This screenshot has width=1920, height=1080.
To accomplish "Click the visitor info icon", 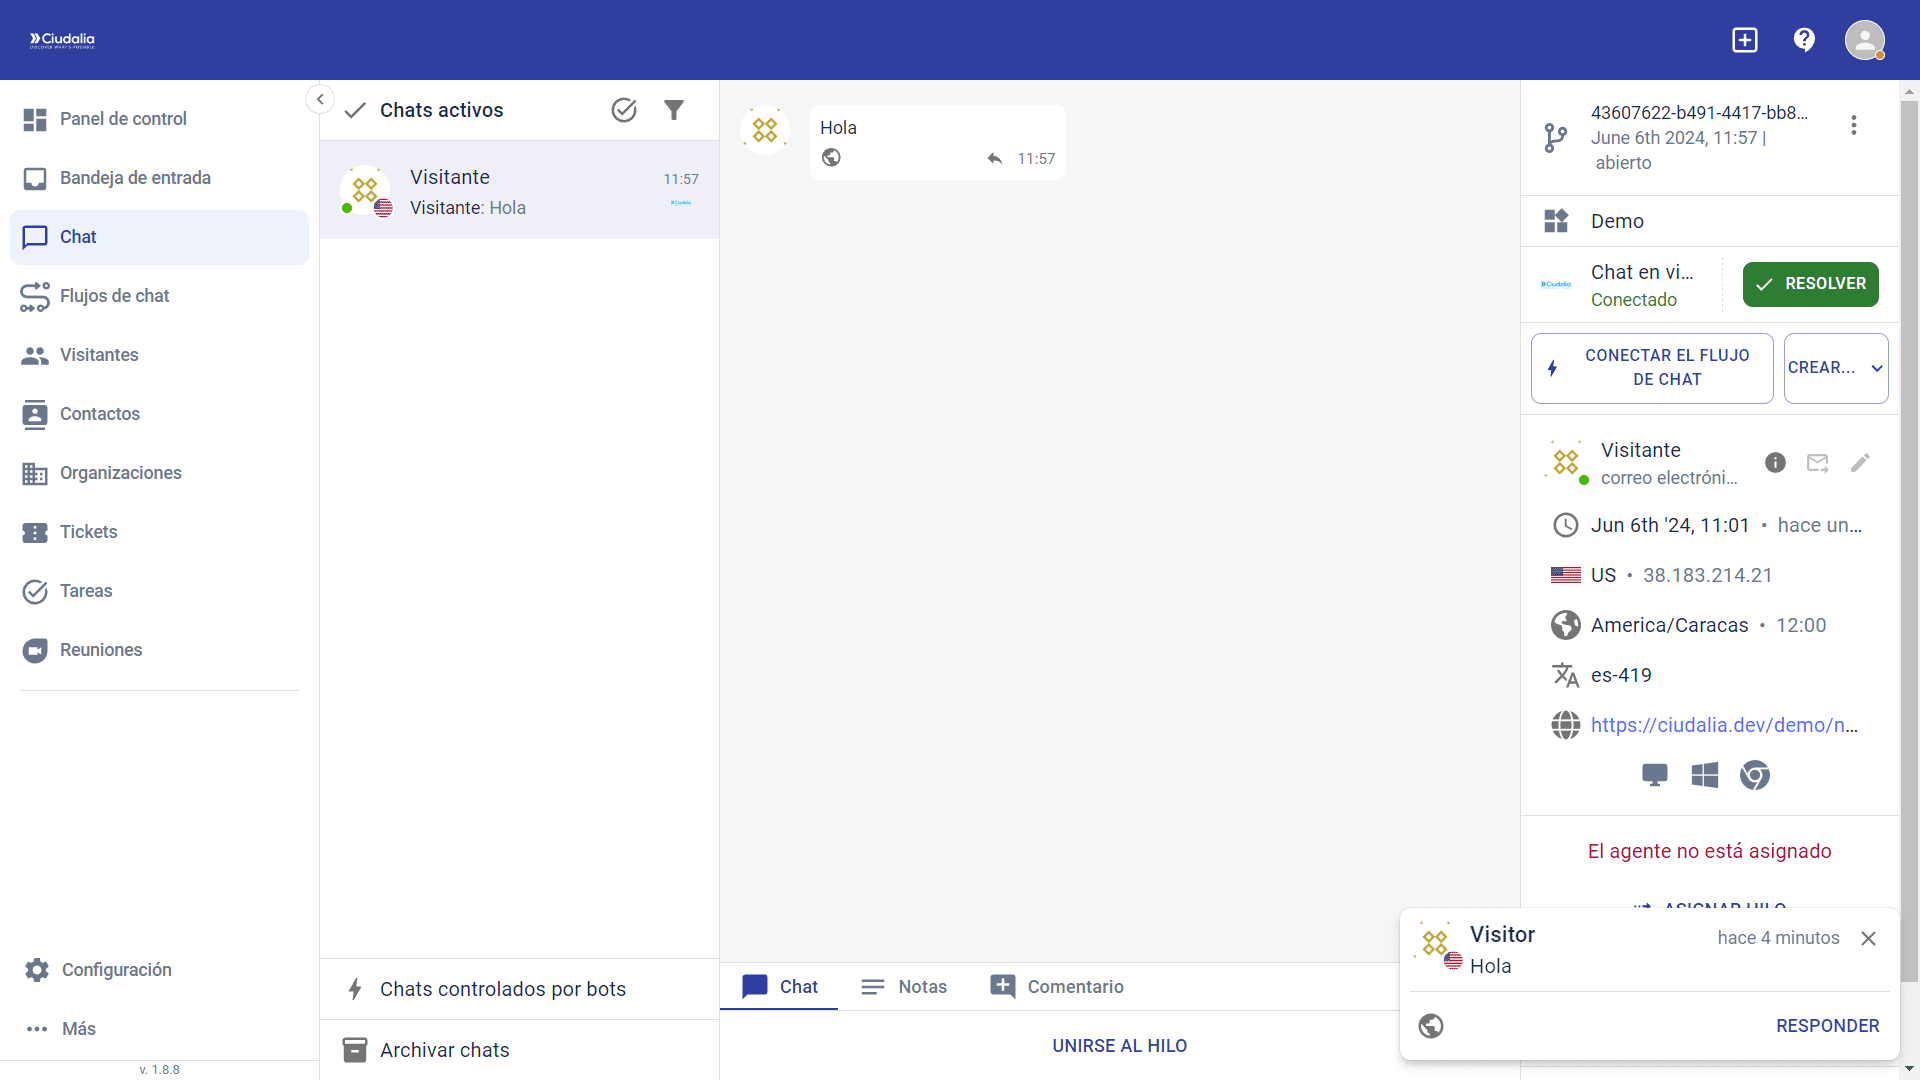I will click(1775, 462).
